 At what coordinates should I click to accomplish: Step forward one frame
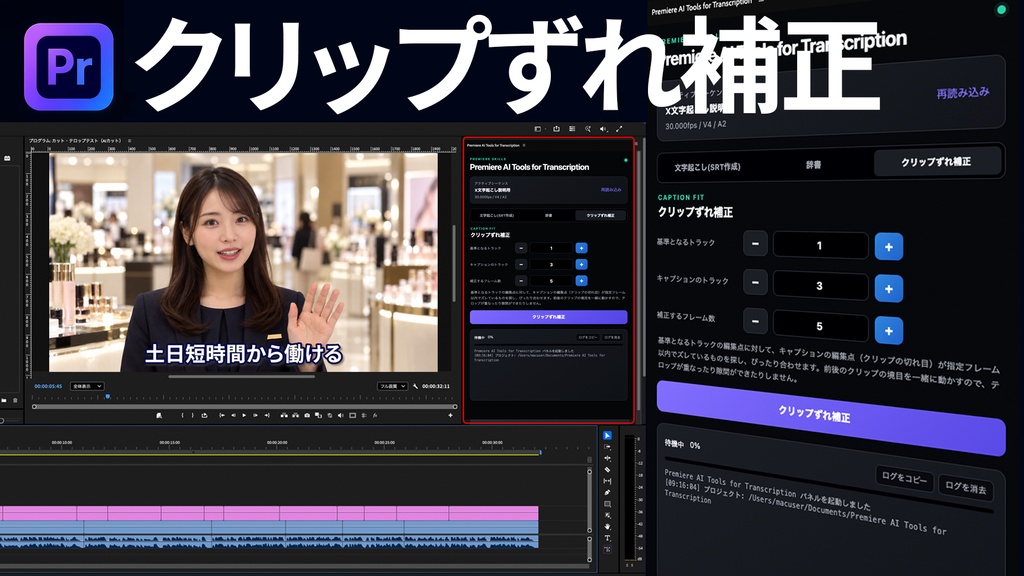[255, 415]
